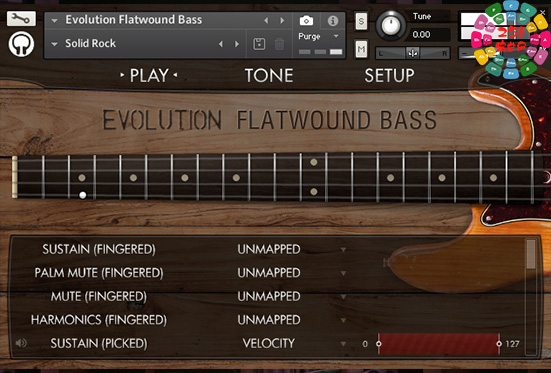Expand Harmonics (Fingered) mapping dropdown arrow
This screenshot has width=551, height=373.
coord(343,320)
